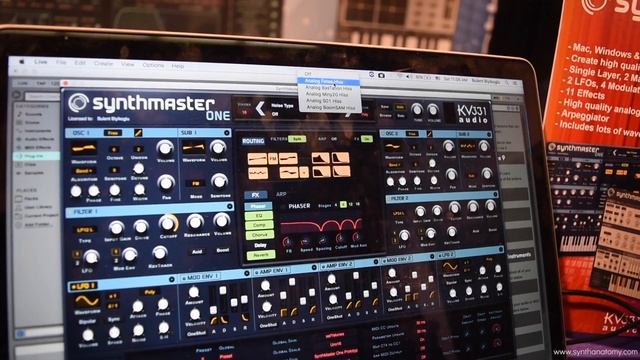Toggle the LFO 1 Poly button

pyautogui.click(x=149, y=292)
